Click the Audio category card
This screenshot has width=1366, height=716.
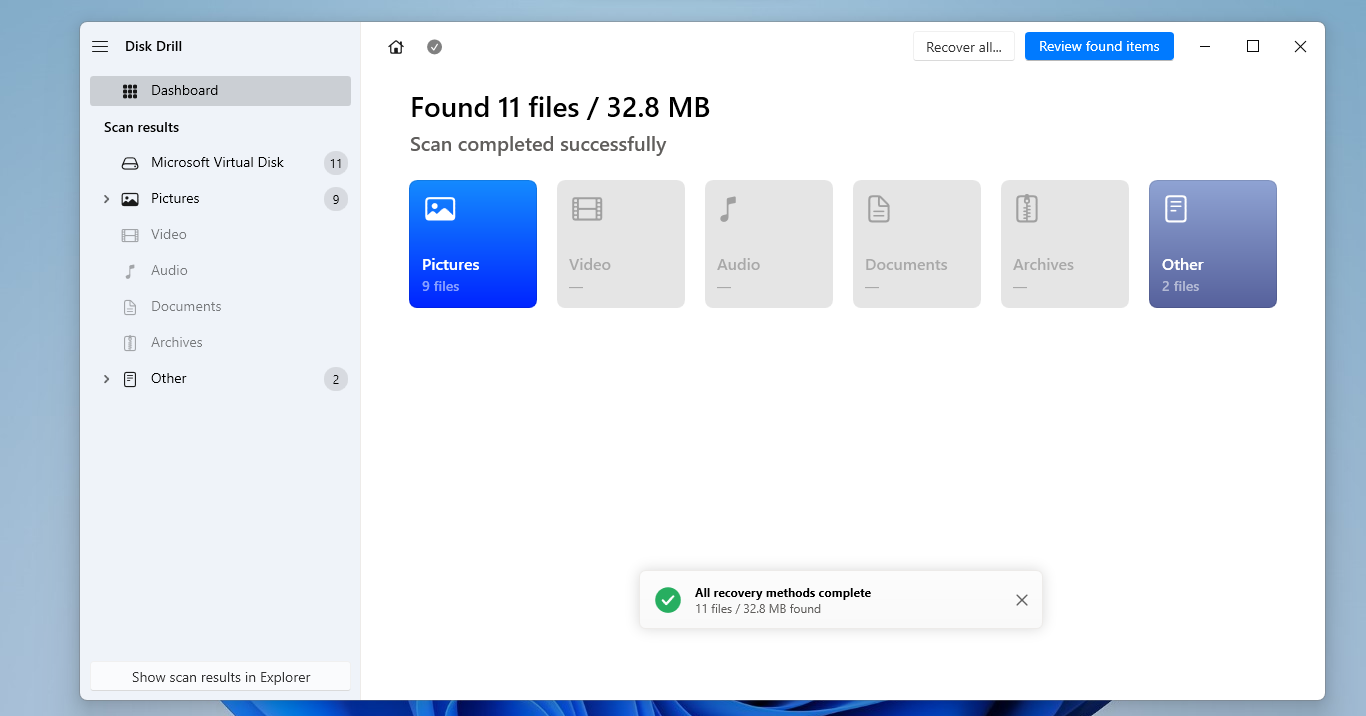pos(769,244)
